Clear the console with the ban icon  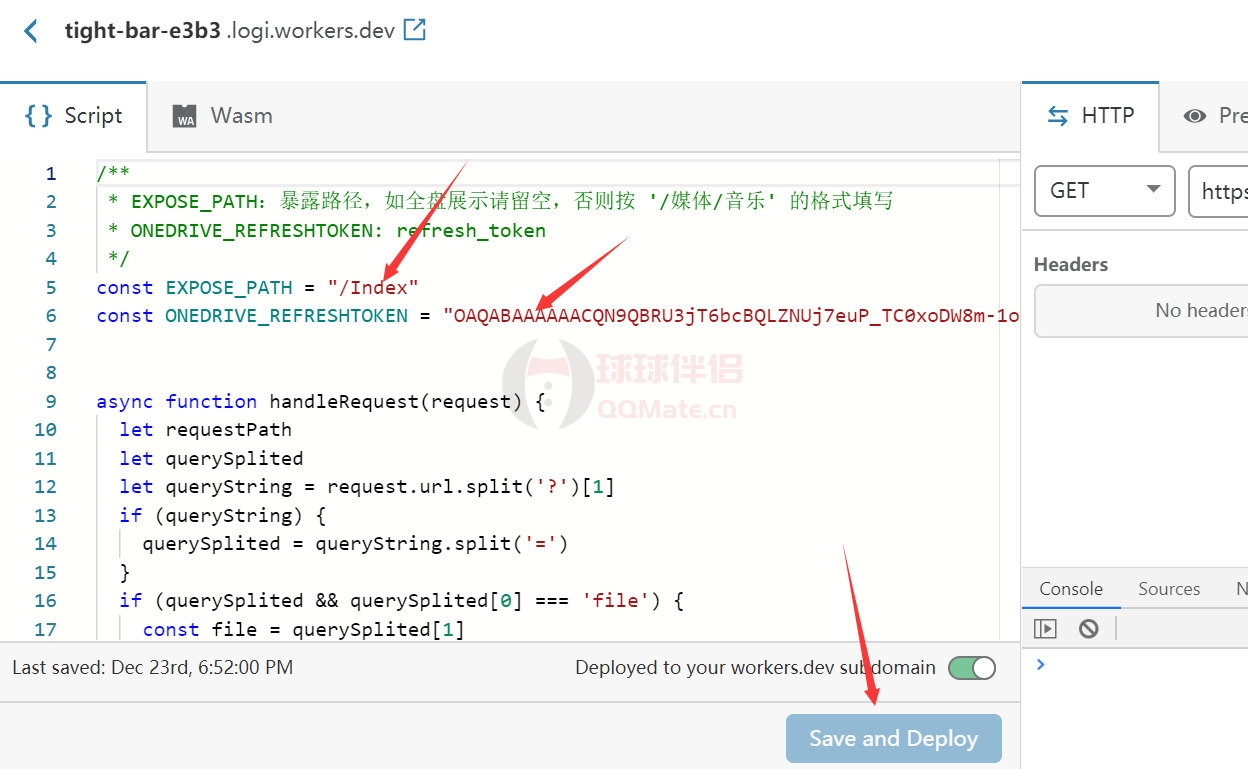tap(1089, 628)
